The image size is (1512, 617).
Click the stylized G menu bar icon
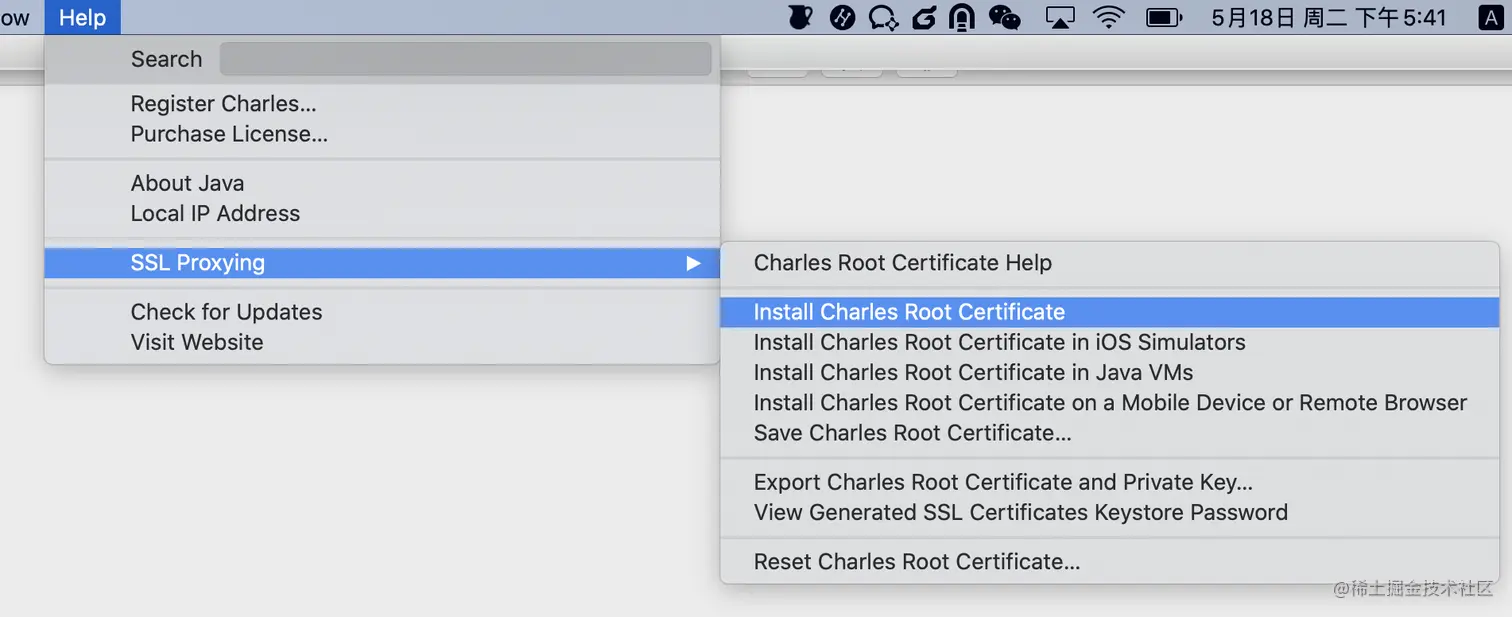click(924, 17)
